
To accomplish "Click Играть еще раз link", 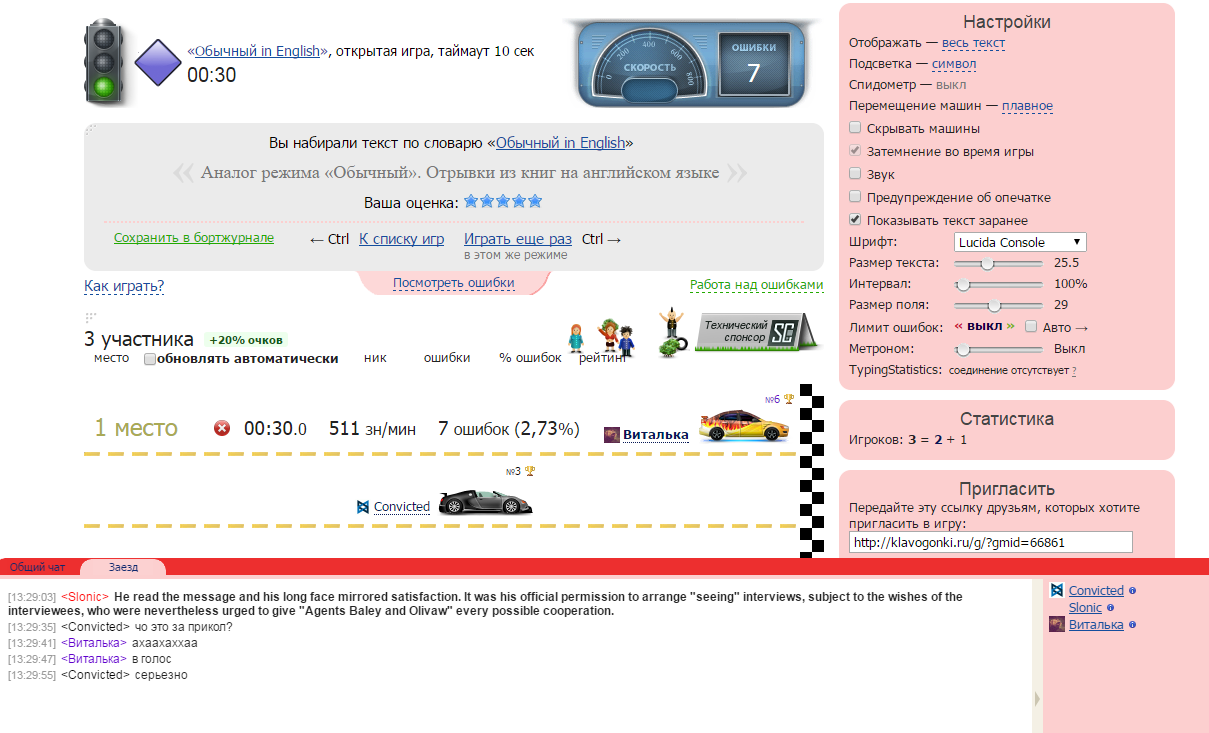I will click(518, 239).
